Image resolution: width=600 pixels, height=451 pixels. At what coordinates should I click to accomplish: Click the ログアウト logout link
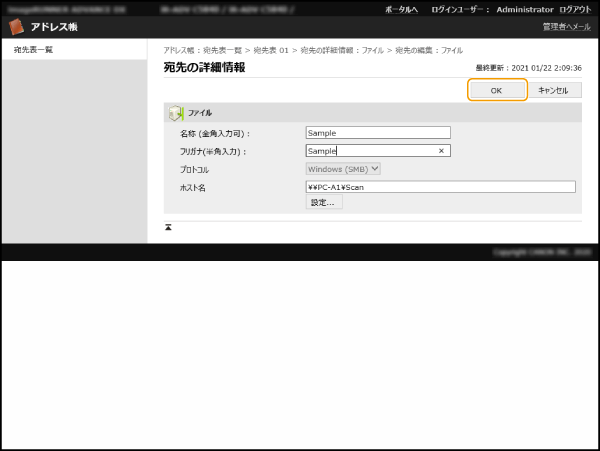576,8
